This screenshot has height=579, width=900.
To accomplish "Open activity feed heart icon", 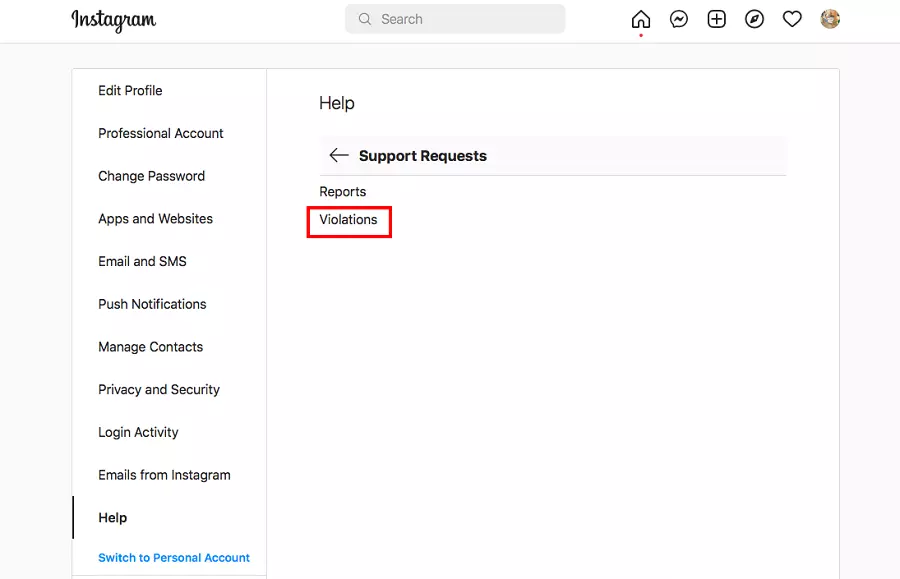I will 792,19.
